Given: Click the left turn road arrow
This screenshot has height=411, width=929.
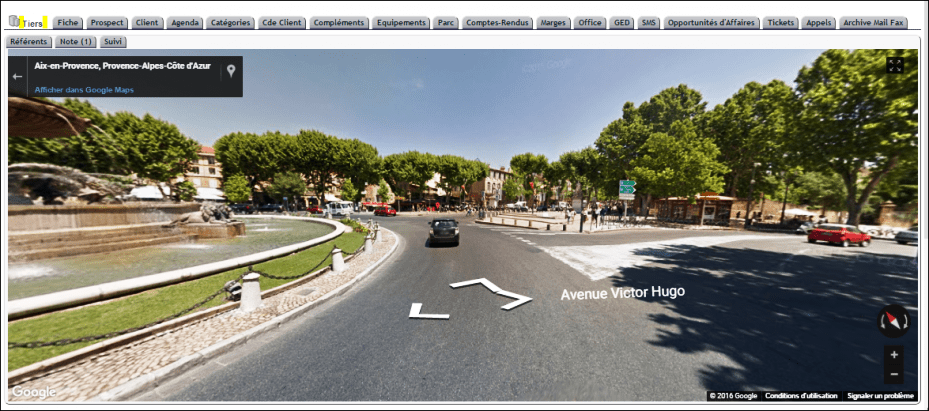Looking at the screenshot, I should coord(428,312).
